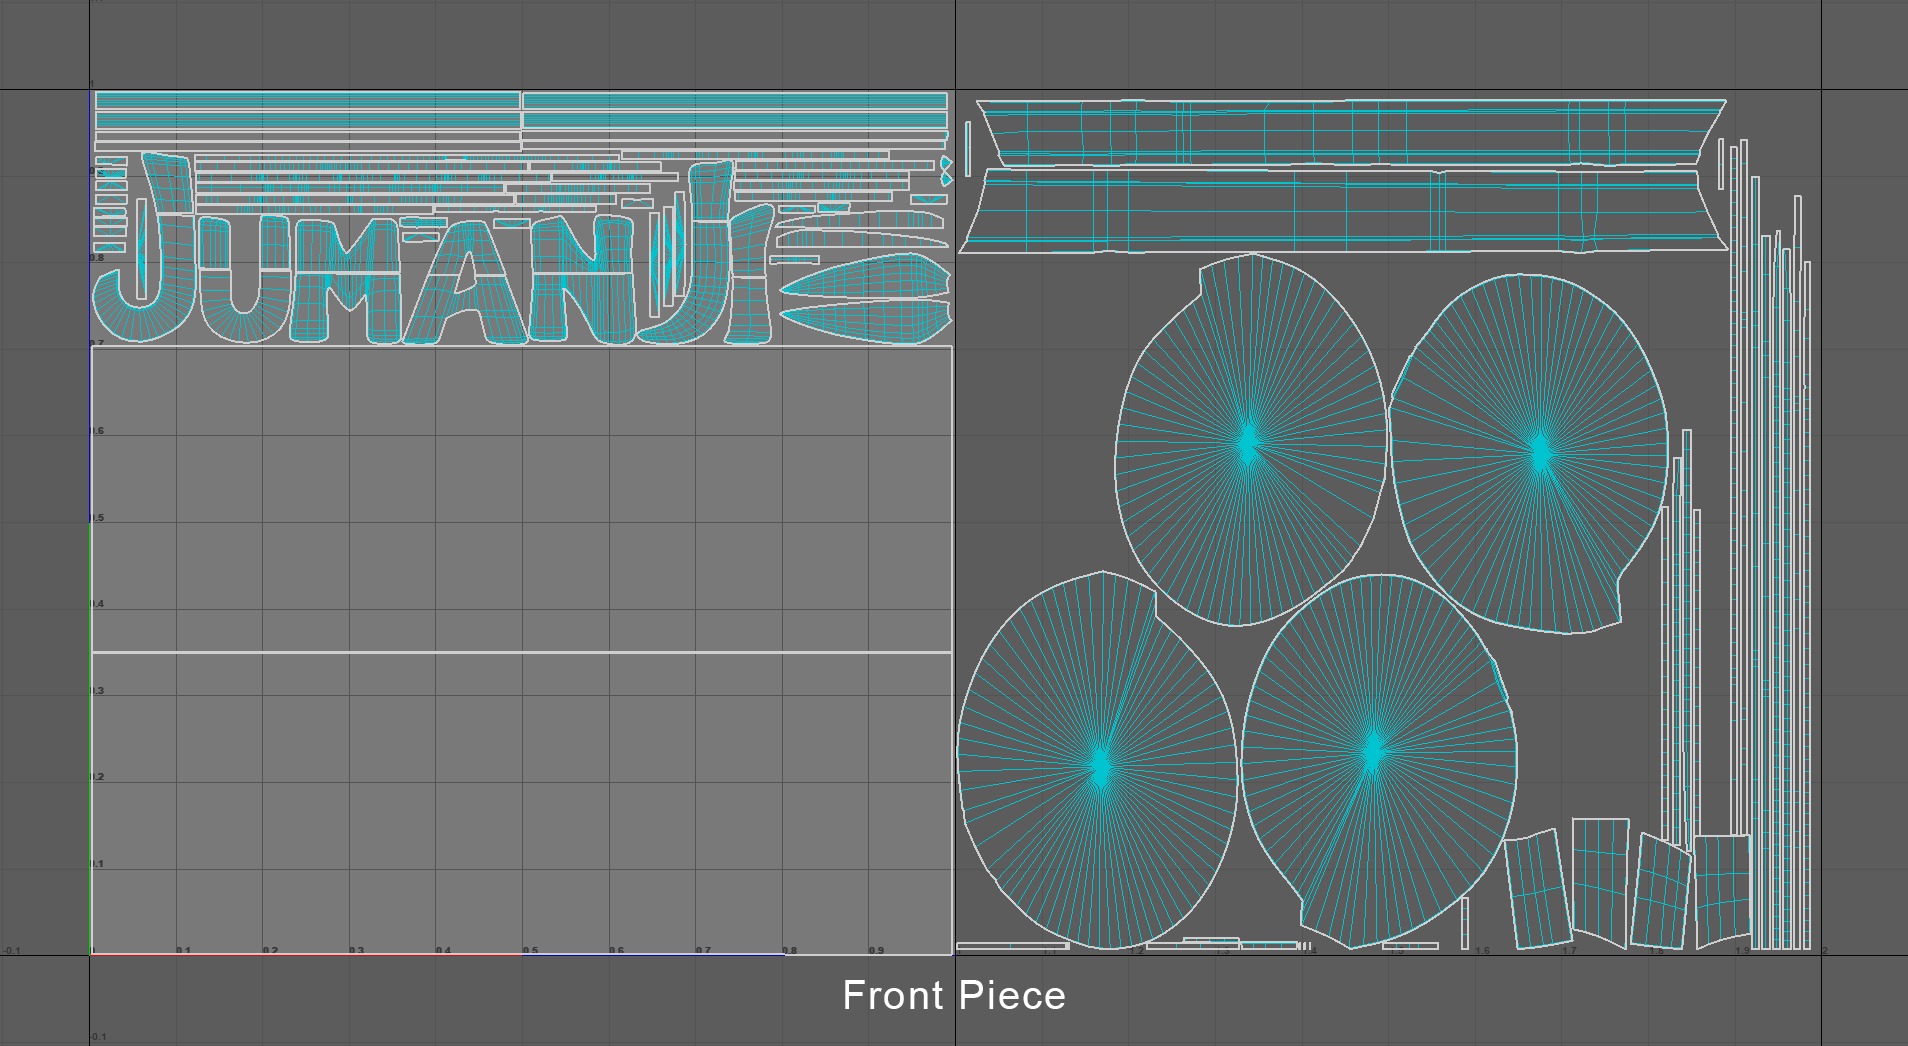Click the 1.6 coordinate label near bottom grid
1908x1046 pixels.
pos(1482,950)
